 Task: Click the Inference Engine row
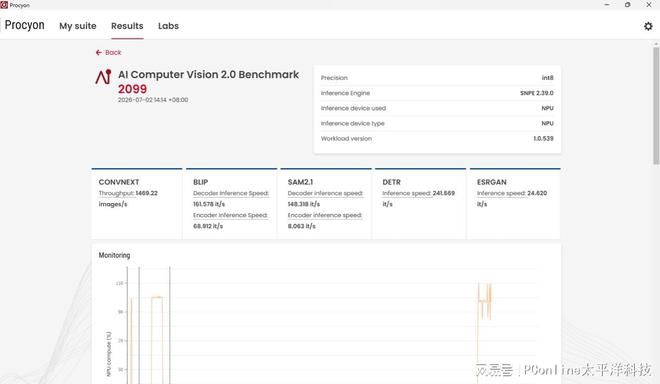click(437, 93)
